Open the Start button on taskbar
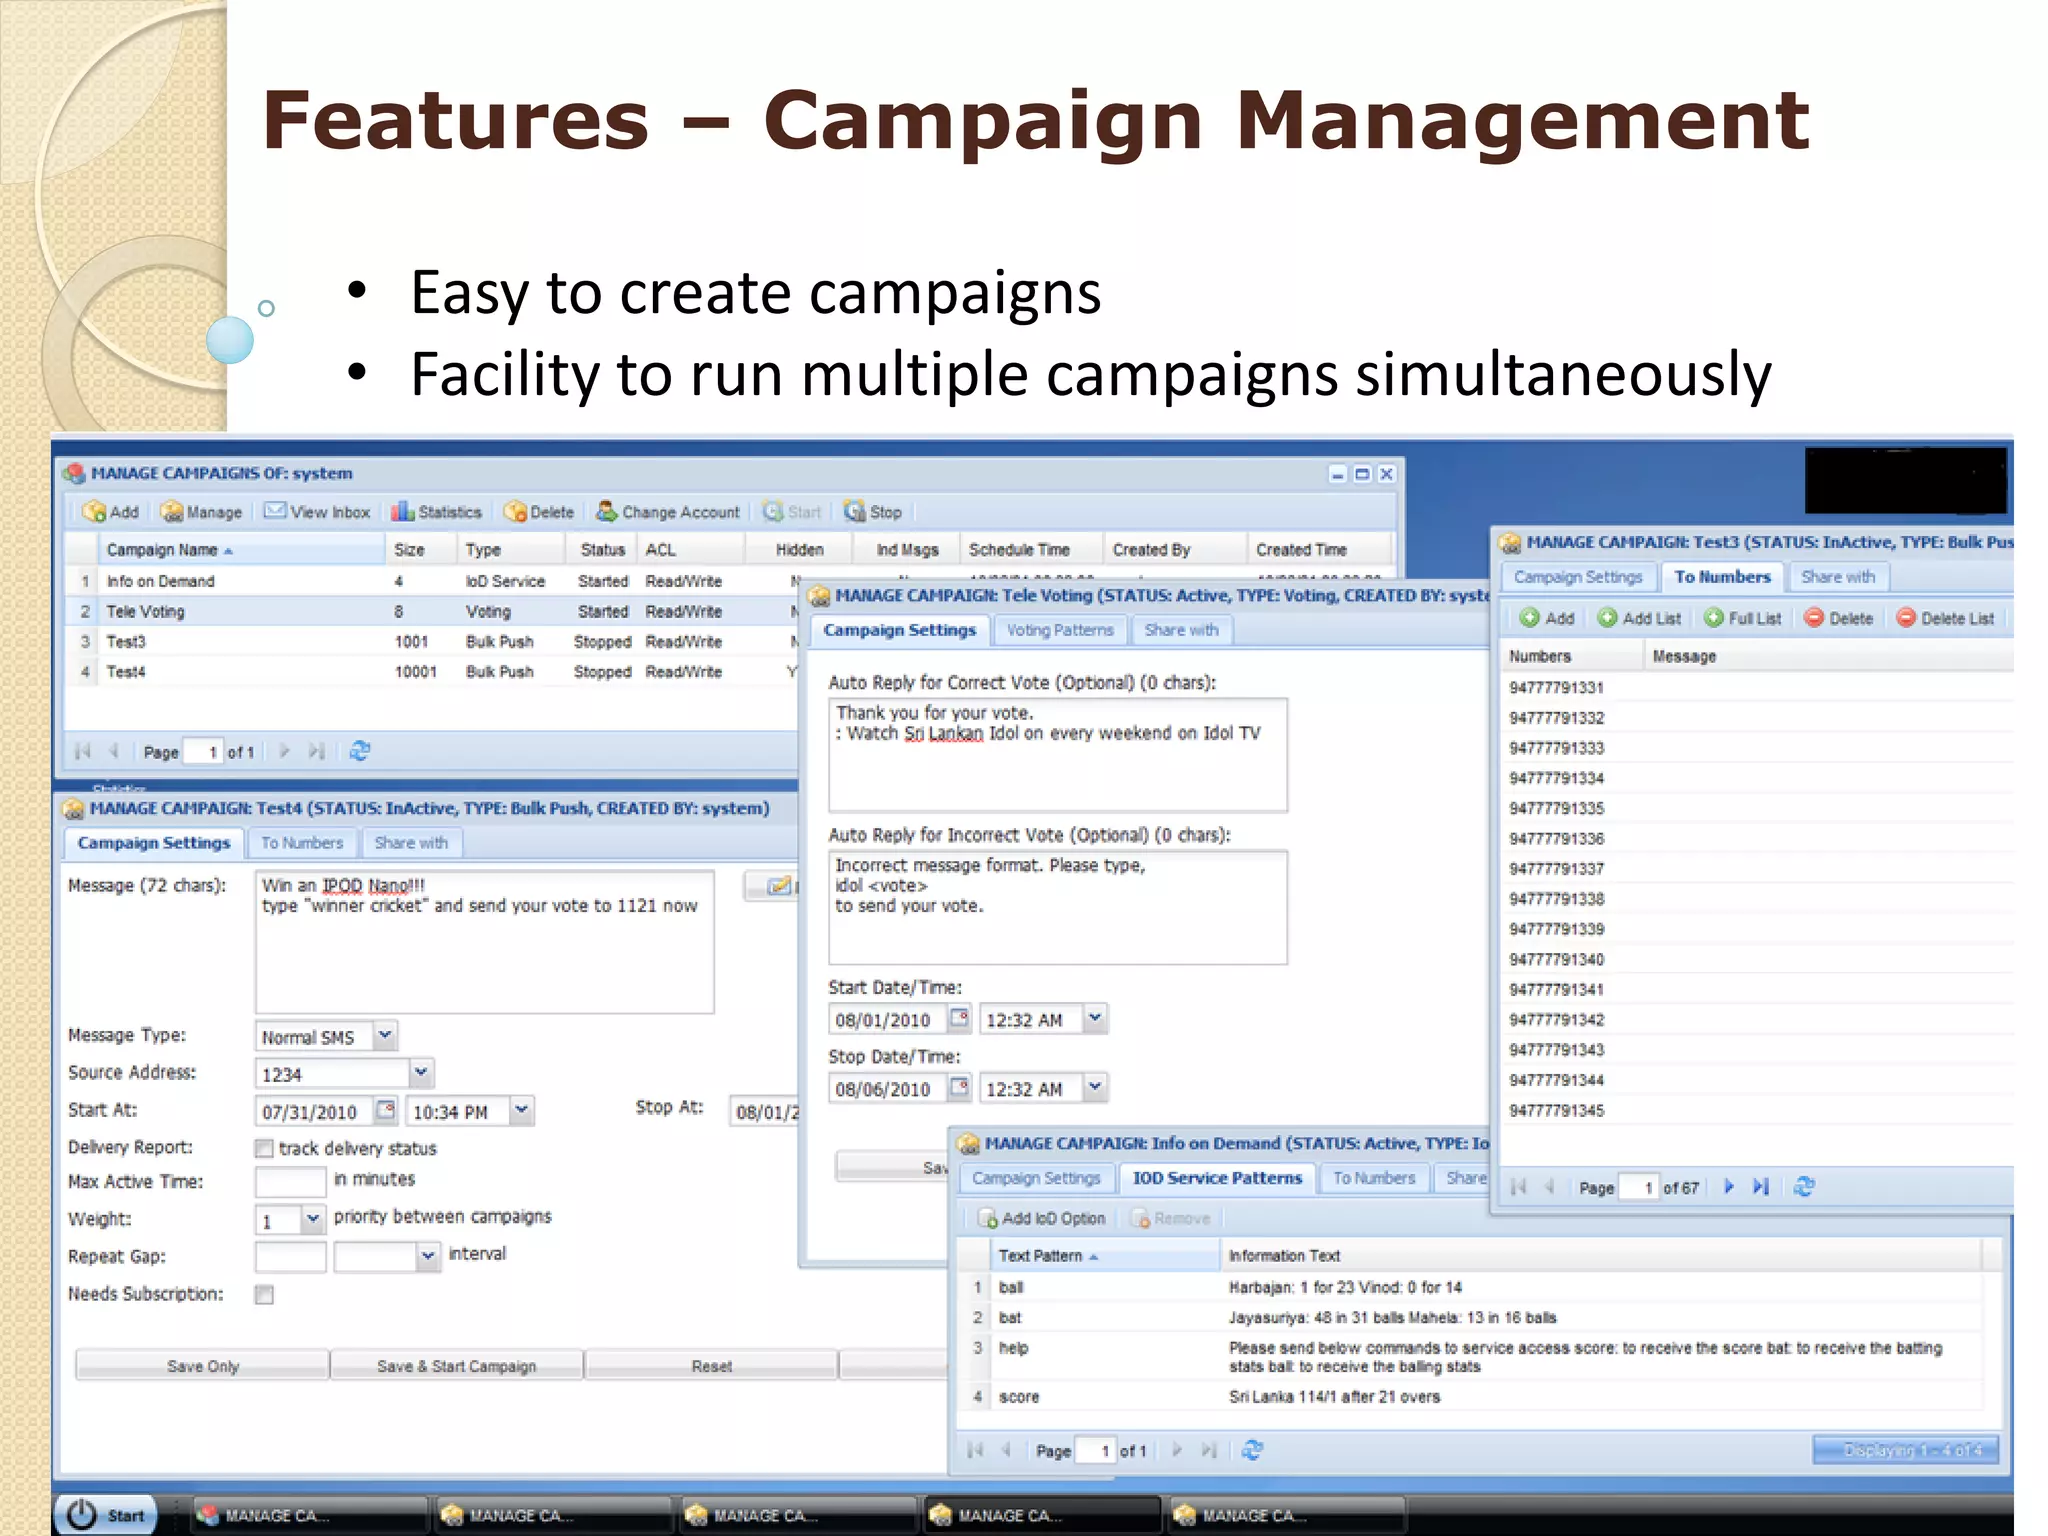This screenshot has width=2048, height=1536. [106, 1515]
